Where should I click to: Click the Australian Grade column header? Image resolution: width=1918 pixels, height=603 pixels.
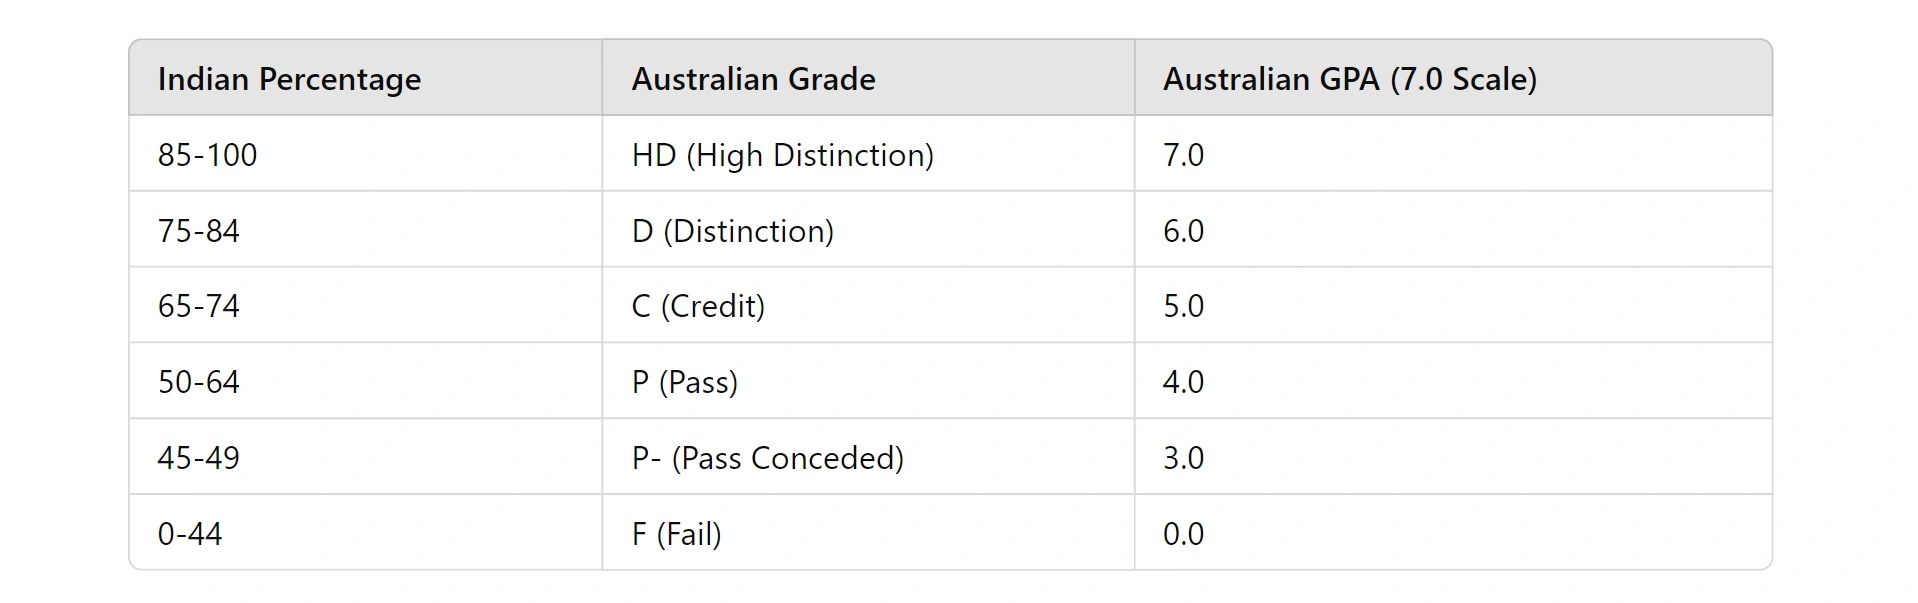tap(753, 79)
